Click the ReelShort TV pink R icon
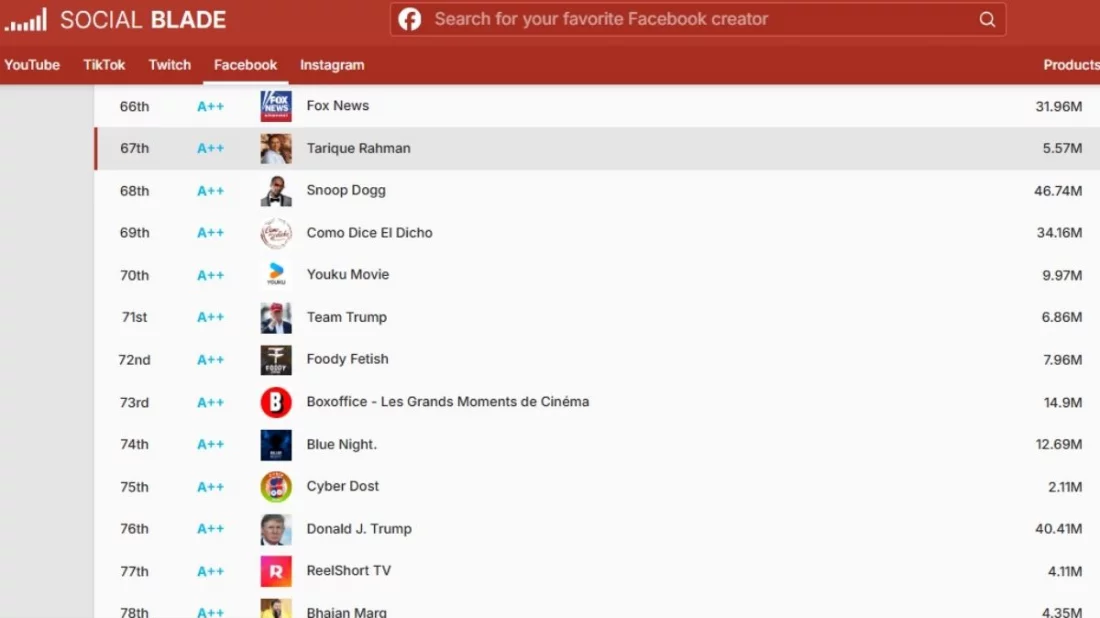Screen dimensions: 1100x618 [x=276, y=571]
